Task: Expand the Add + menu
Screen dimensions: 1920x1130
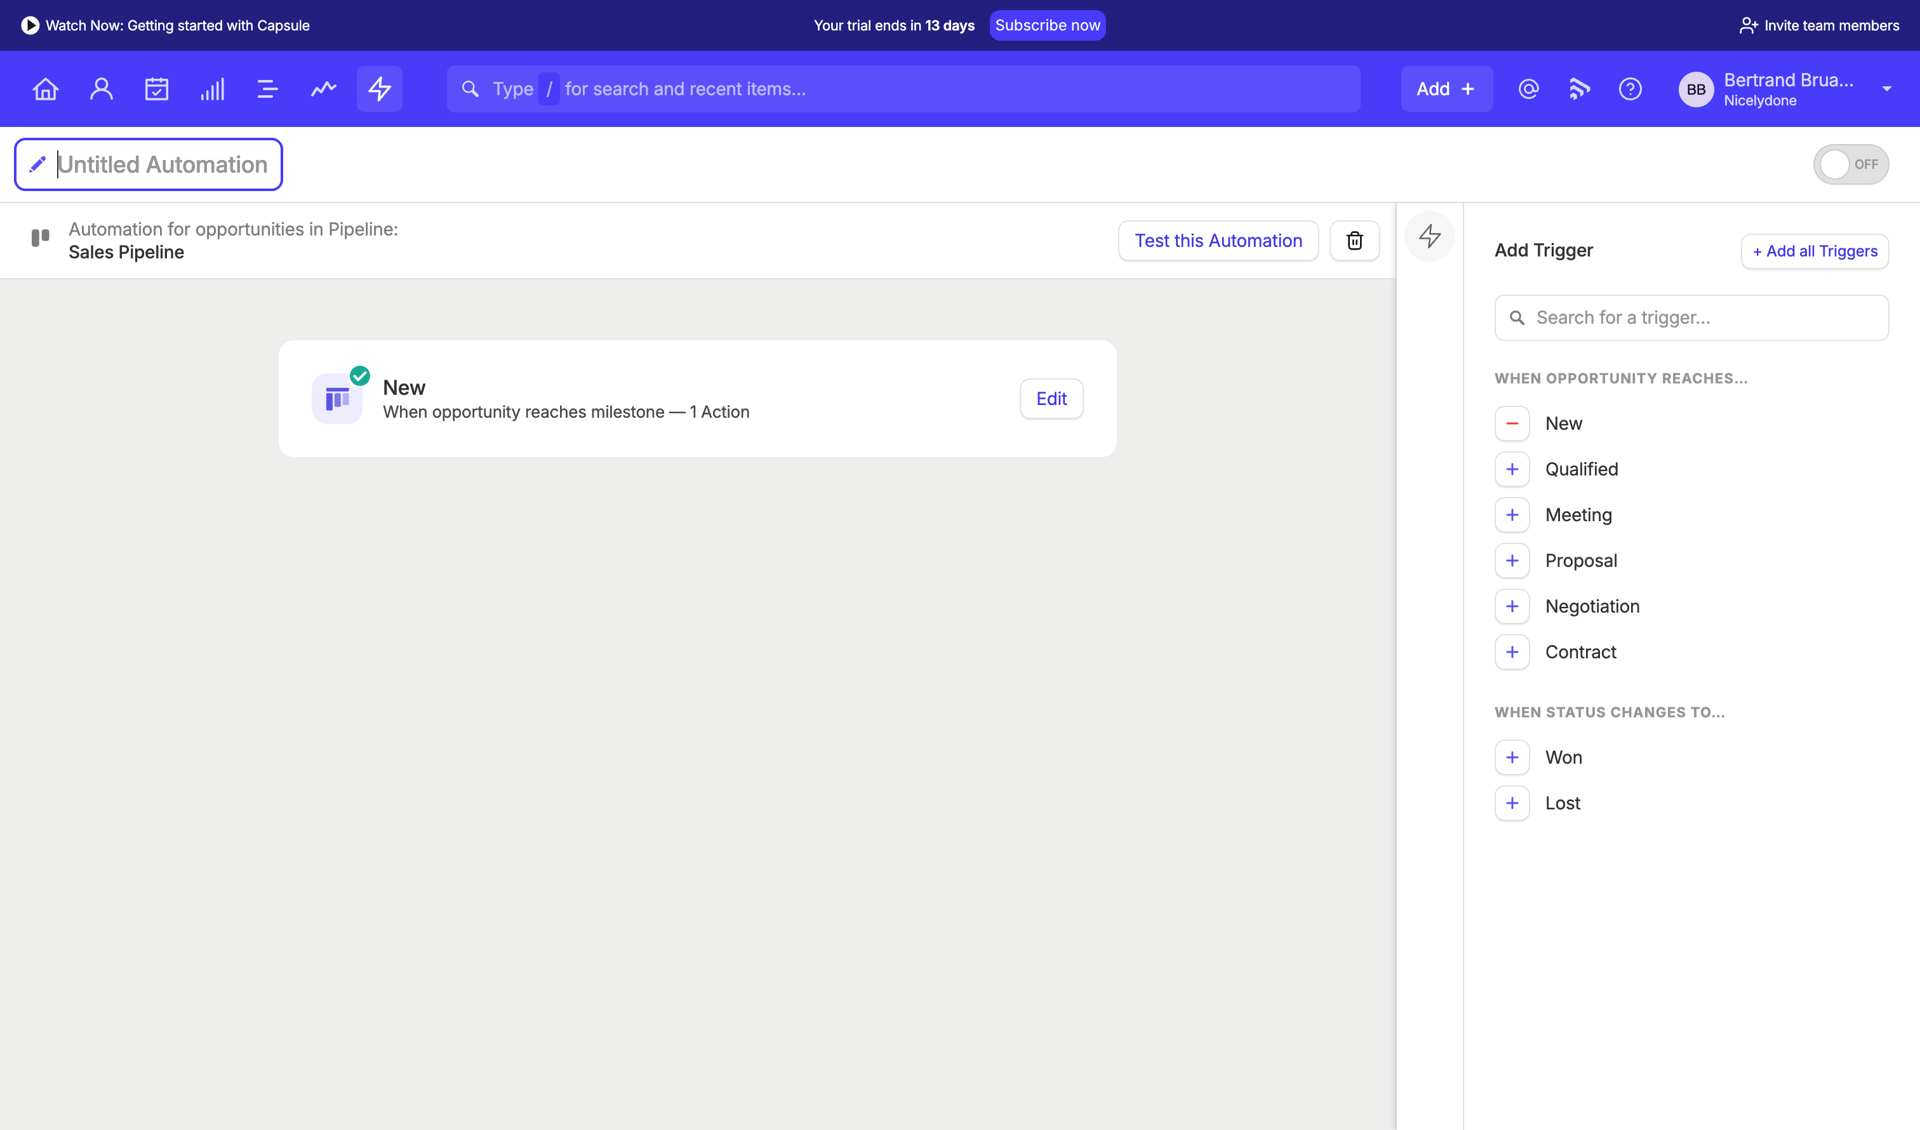Action: (x=1446, y=88)
